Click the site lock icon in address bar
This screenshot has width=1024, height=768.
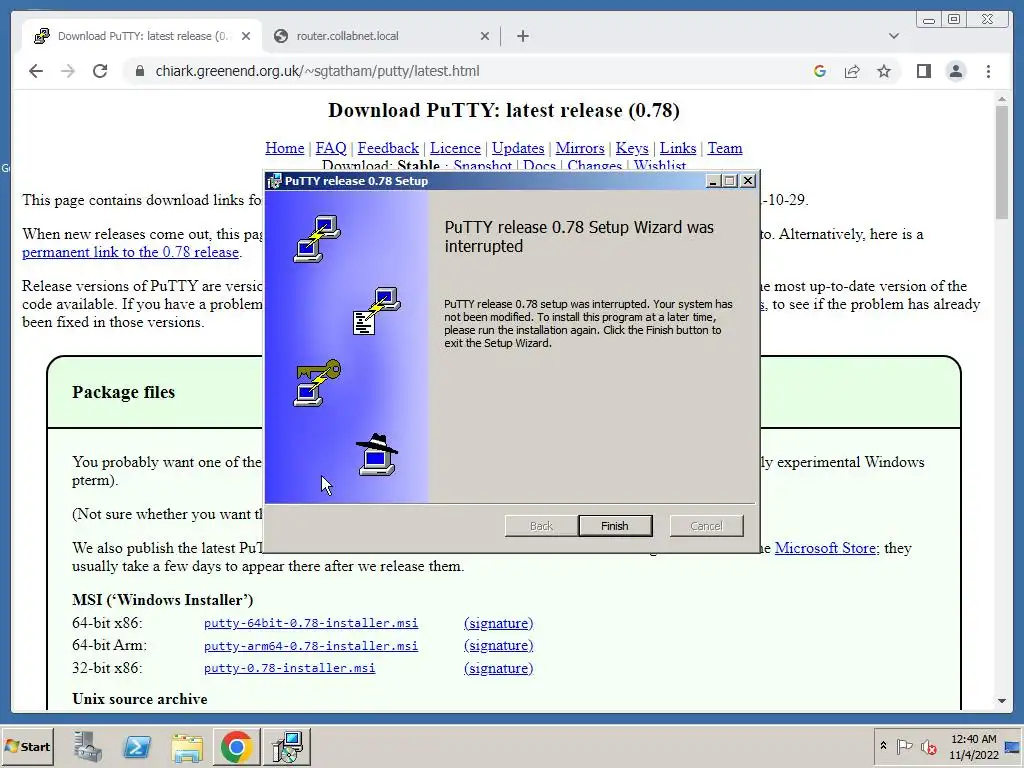pyautogui.click(x=139, y=71)
